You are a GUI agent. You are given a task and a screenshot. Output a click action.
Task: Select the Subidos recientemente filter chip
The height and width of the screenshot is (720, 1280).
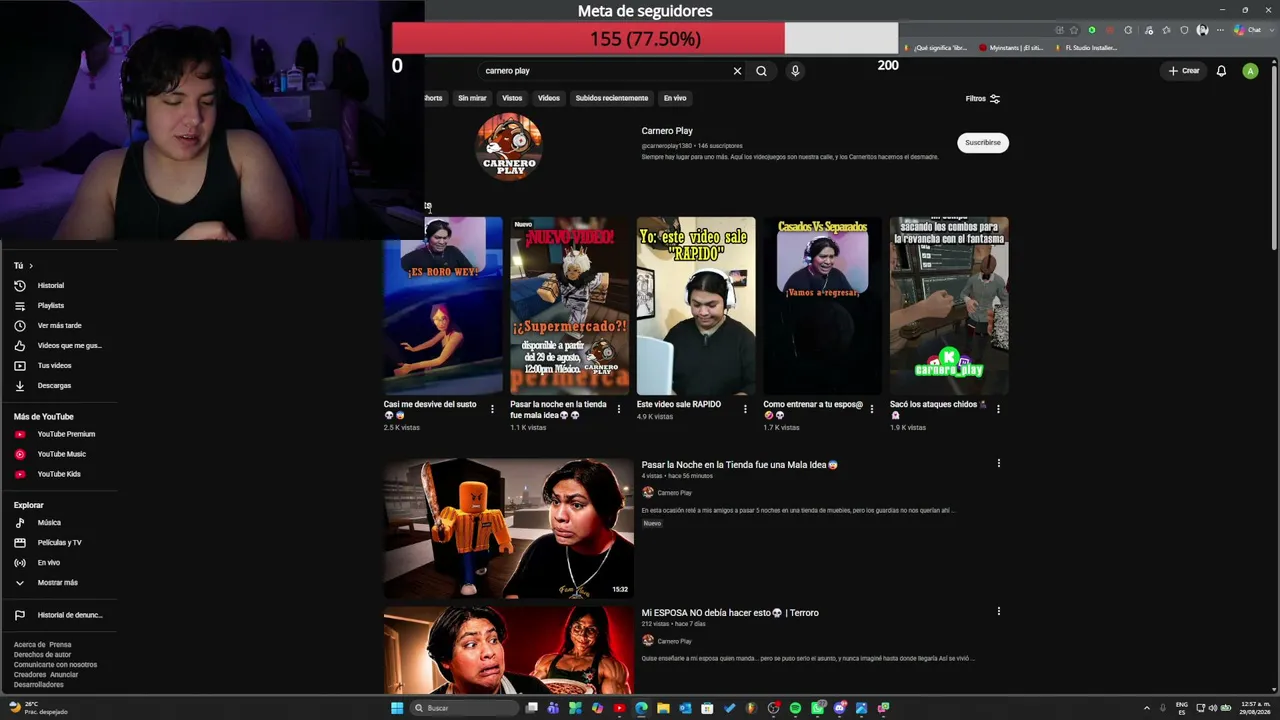click(612, 98)
